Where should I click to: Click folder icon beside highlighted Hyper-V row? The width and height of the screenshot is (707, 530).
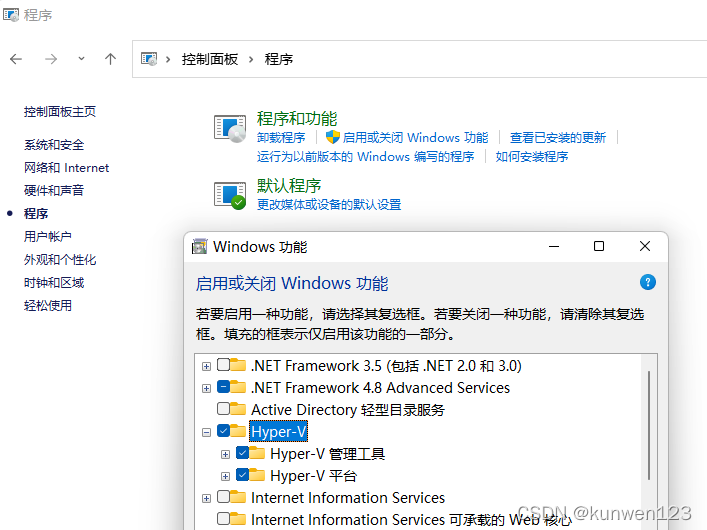tap(238, 431)
